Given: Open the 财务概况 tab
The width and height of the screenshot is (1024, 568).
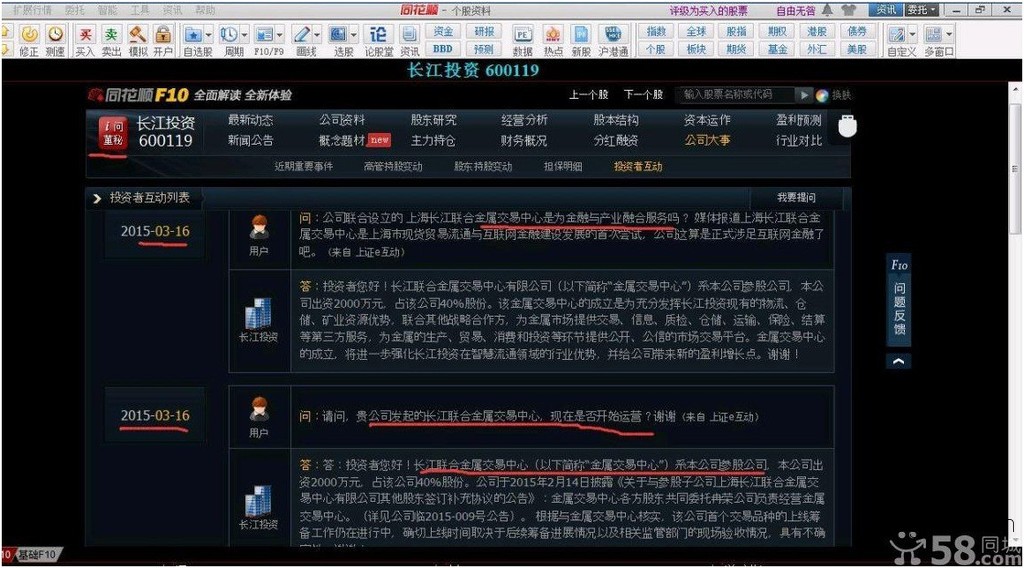Looking at the screenshot, I should click(524, 140).
